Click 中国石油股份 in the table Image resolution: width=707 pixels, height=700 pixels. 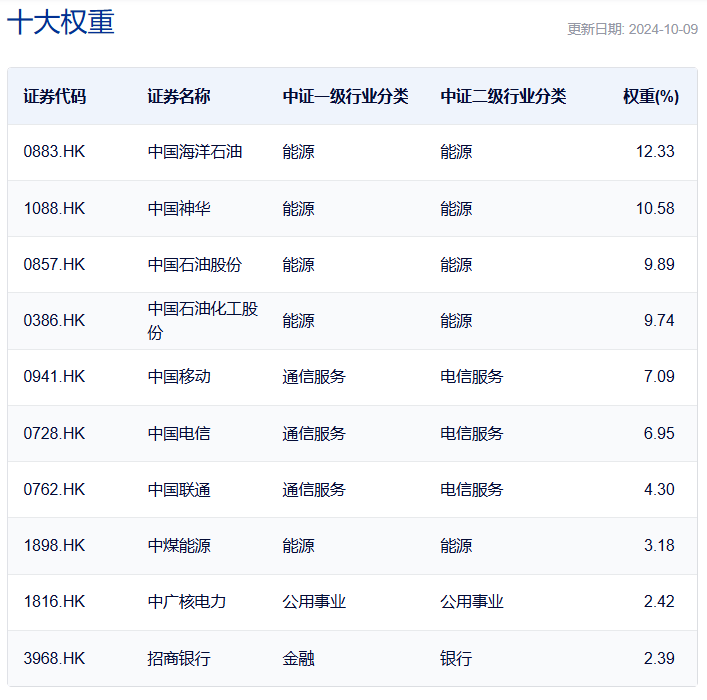pyautogui.click(x=195, y=264)
